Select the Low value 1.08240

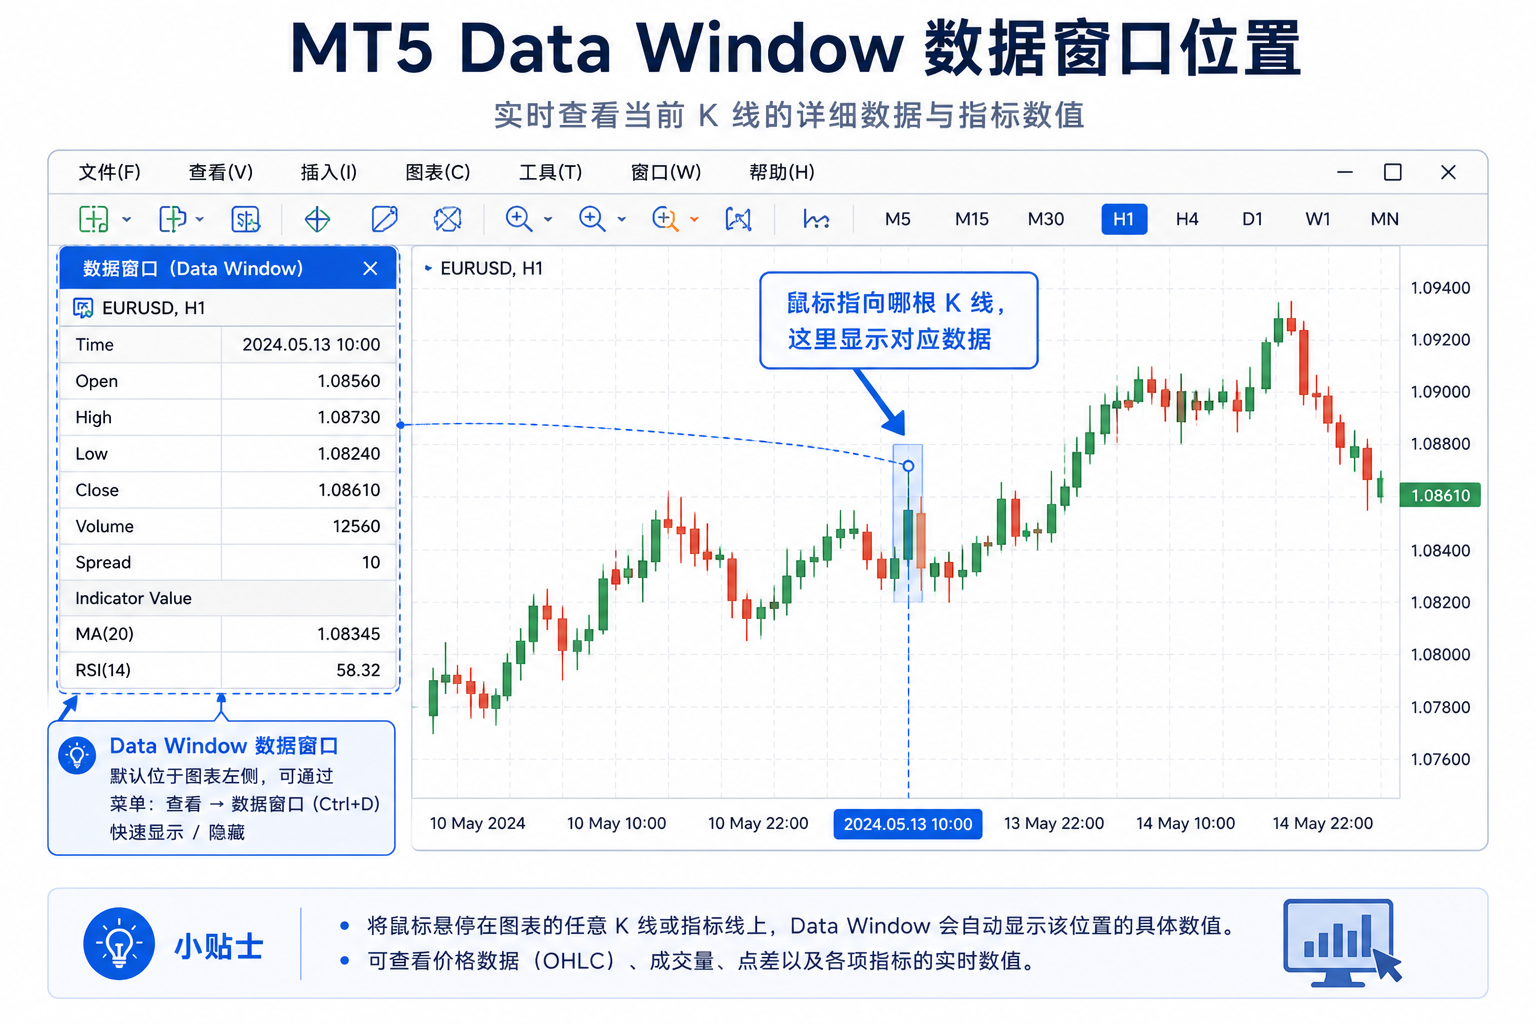(x=349, y=454)
